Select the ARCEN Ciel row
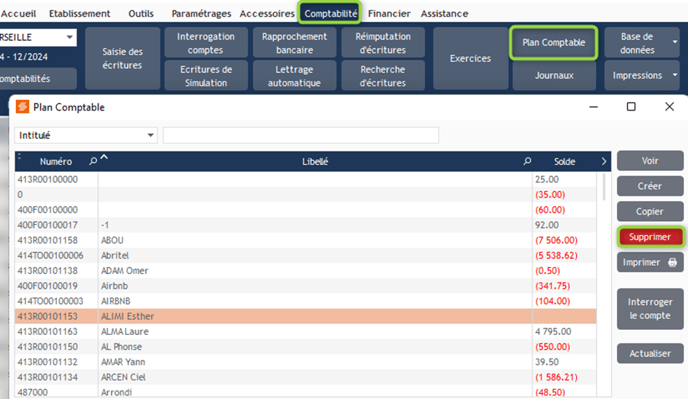The image size is (688, 399). [x=305, y=377]
